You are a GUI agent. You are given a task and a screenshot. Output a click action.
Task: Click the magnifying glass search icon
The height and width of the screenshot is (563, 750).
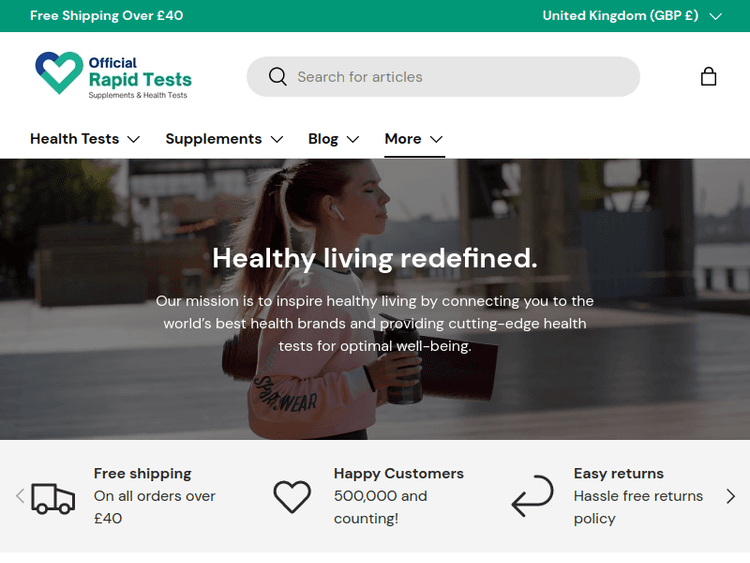click(278, 77)
